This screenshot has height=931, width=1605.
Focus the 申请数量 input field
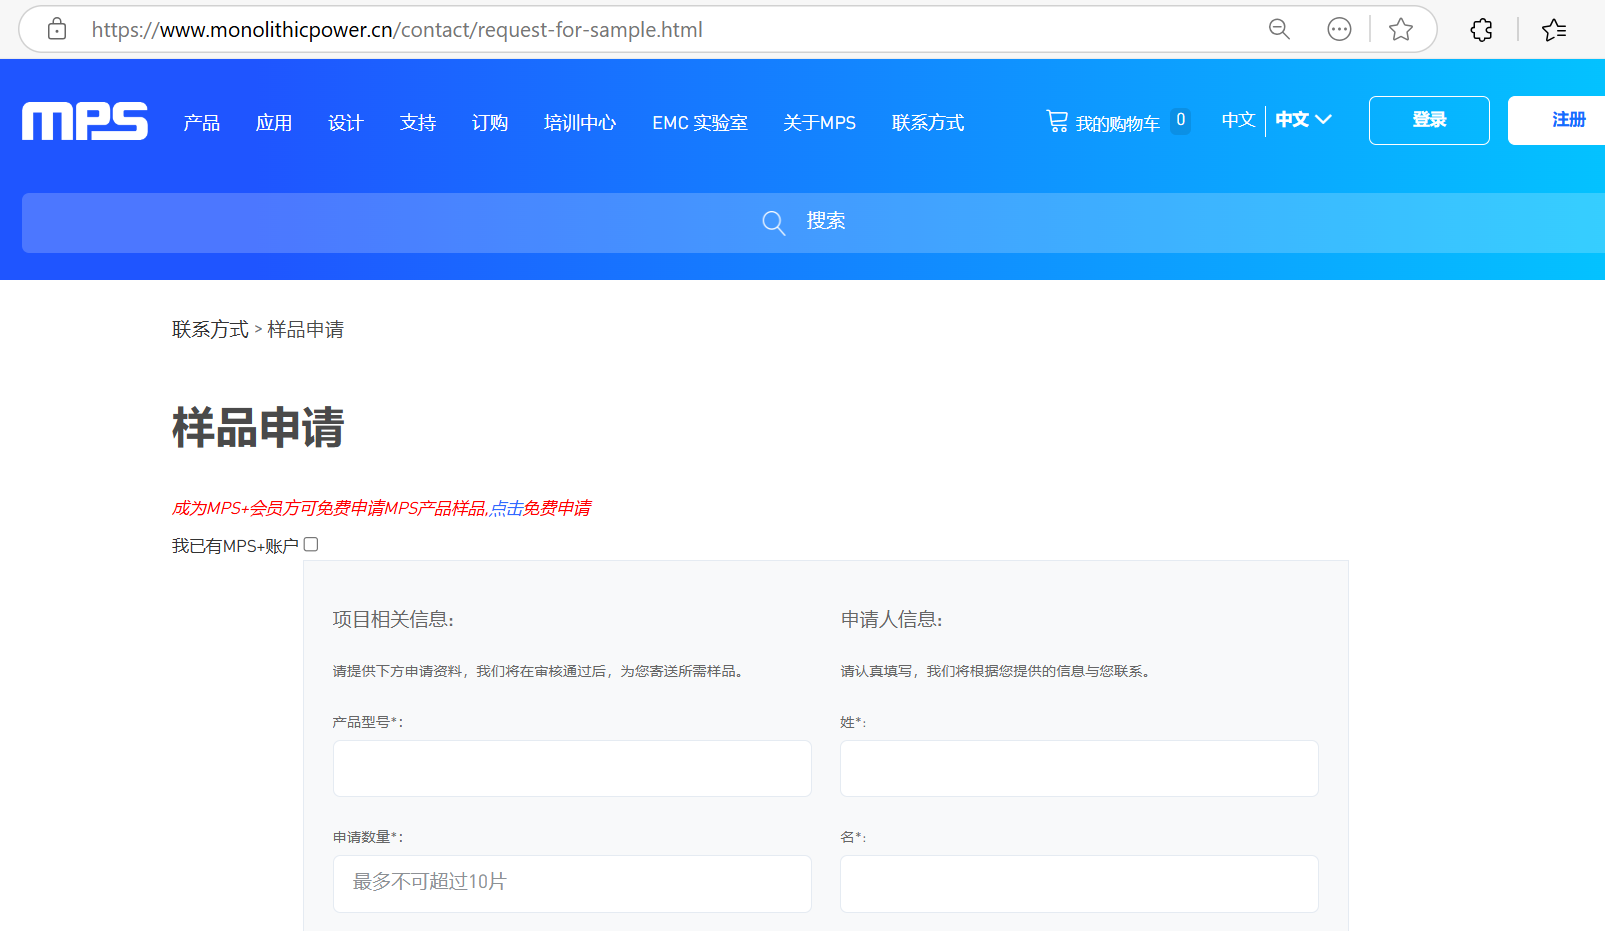572,883
